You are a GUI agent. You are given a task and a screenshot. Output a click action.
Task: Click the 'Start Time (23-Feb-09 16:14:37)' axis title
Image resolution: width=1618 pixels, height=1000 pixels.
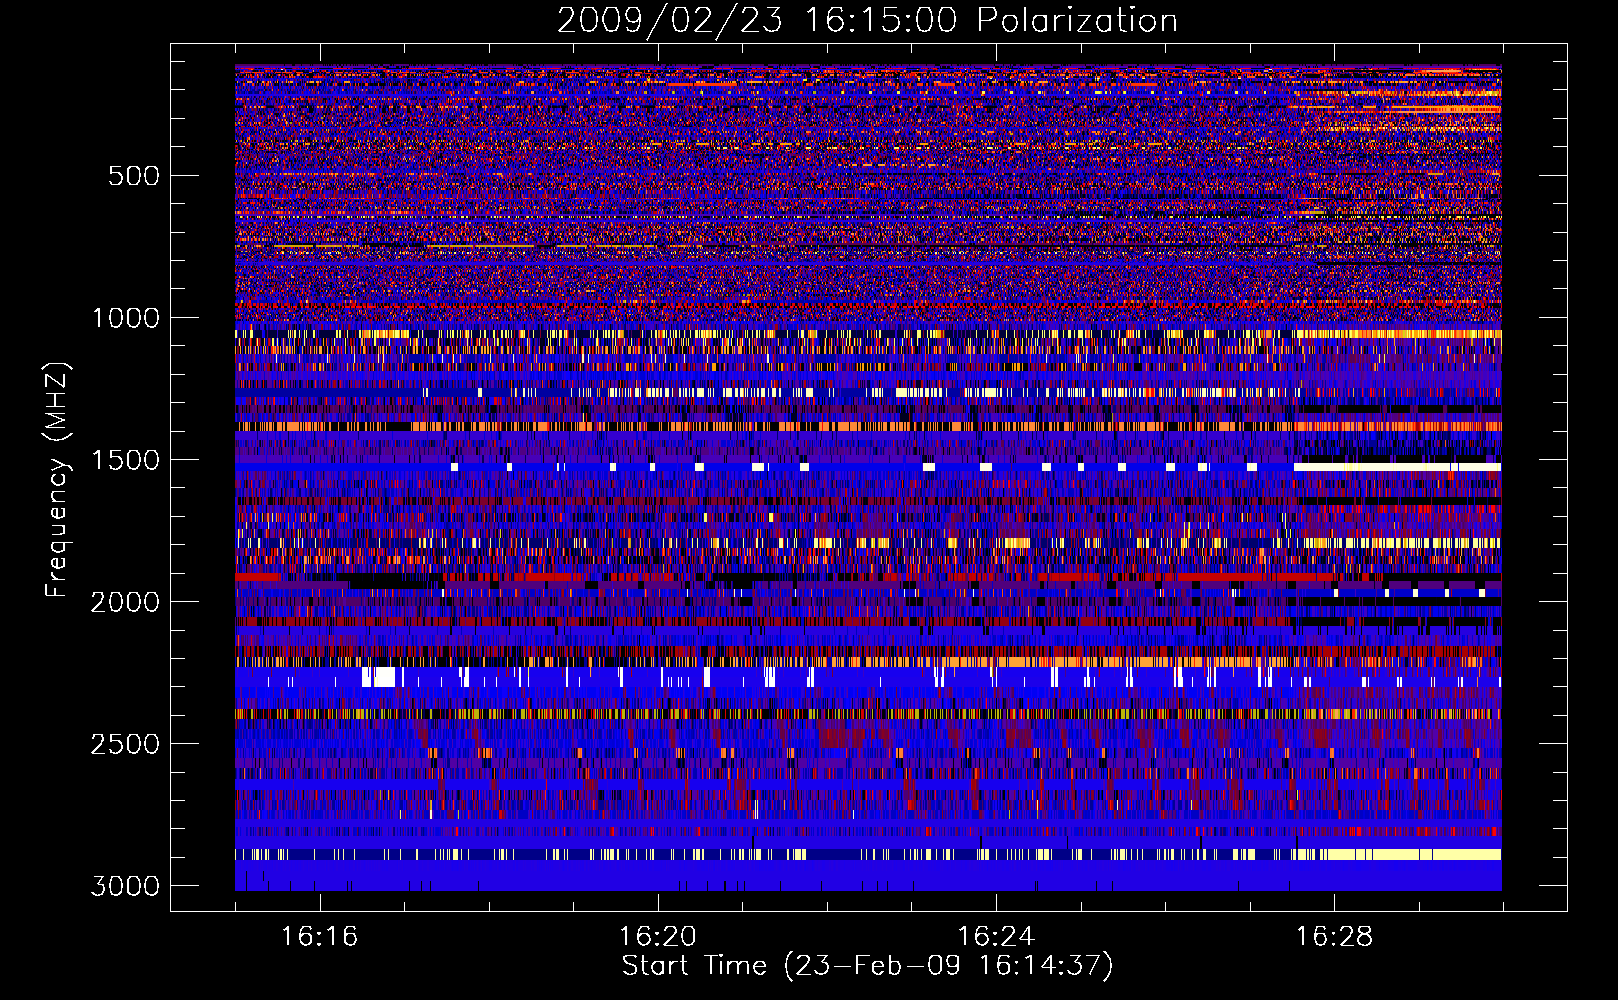[867, 966]
